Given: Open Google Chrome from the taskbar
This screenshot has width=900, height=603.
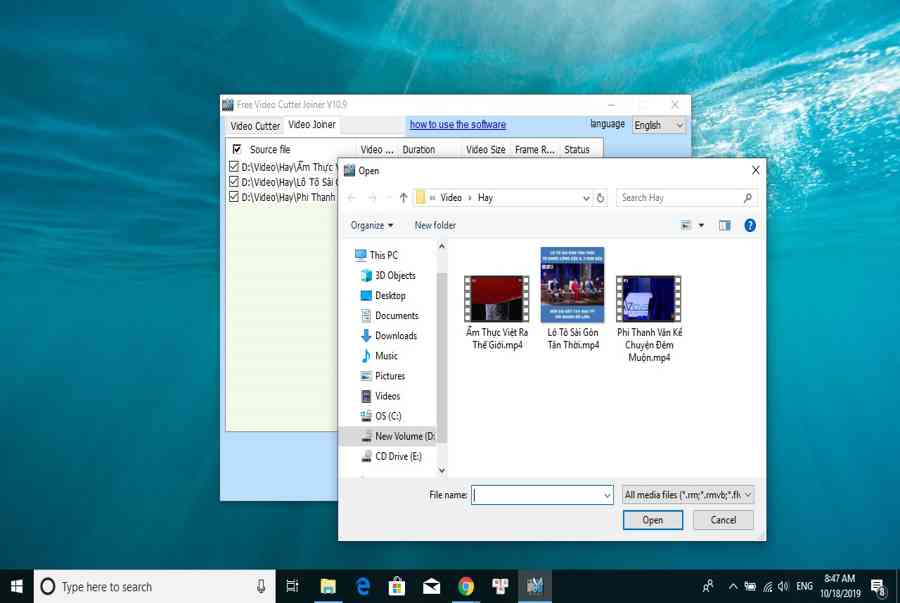Looking at the screenshot, I should tap(466, 587).
